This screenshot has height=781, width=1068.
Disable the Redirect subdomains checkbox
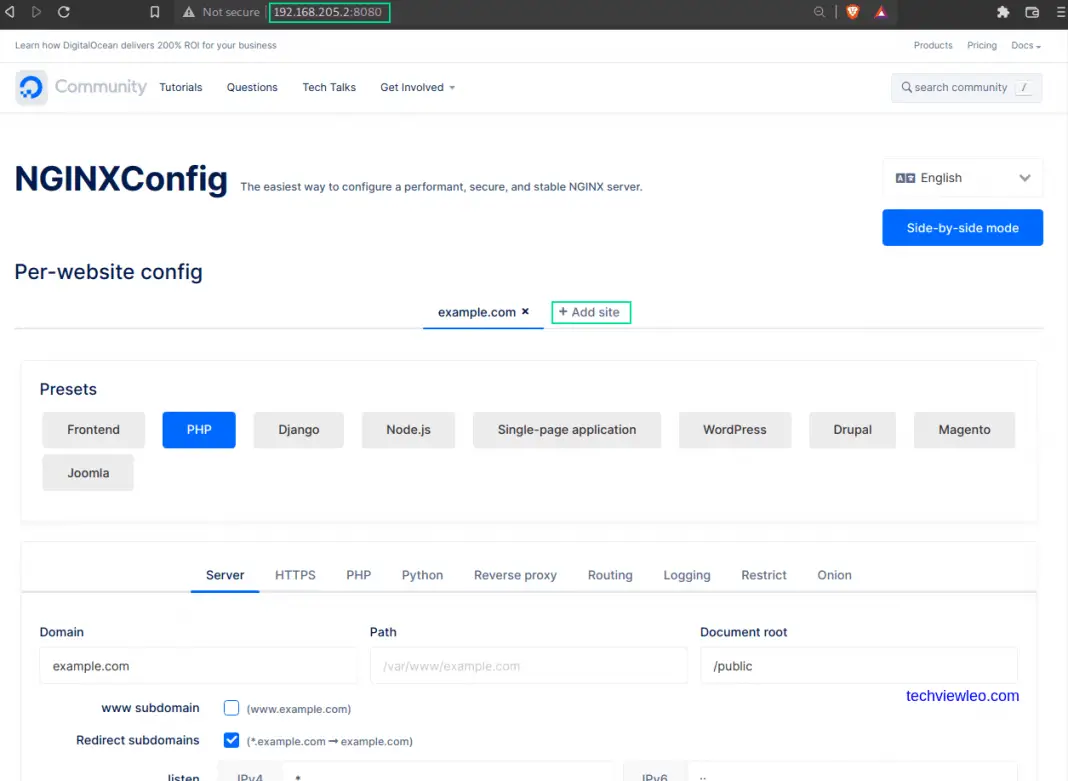pyautogui.click(x=231, y=740)
